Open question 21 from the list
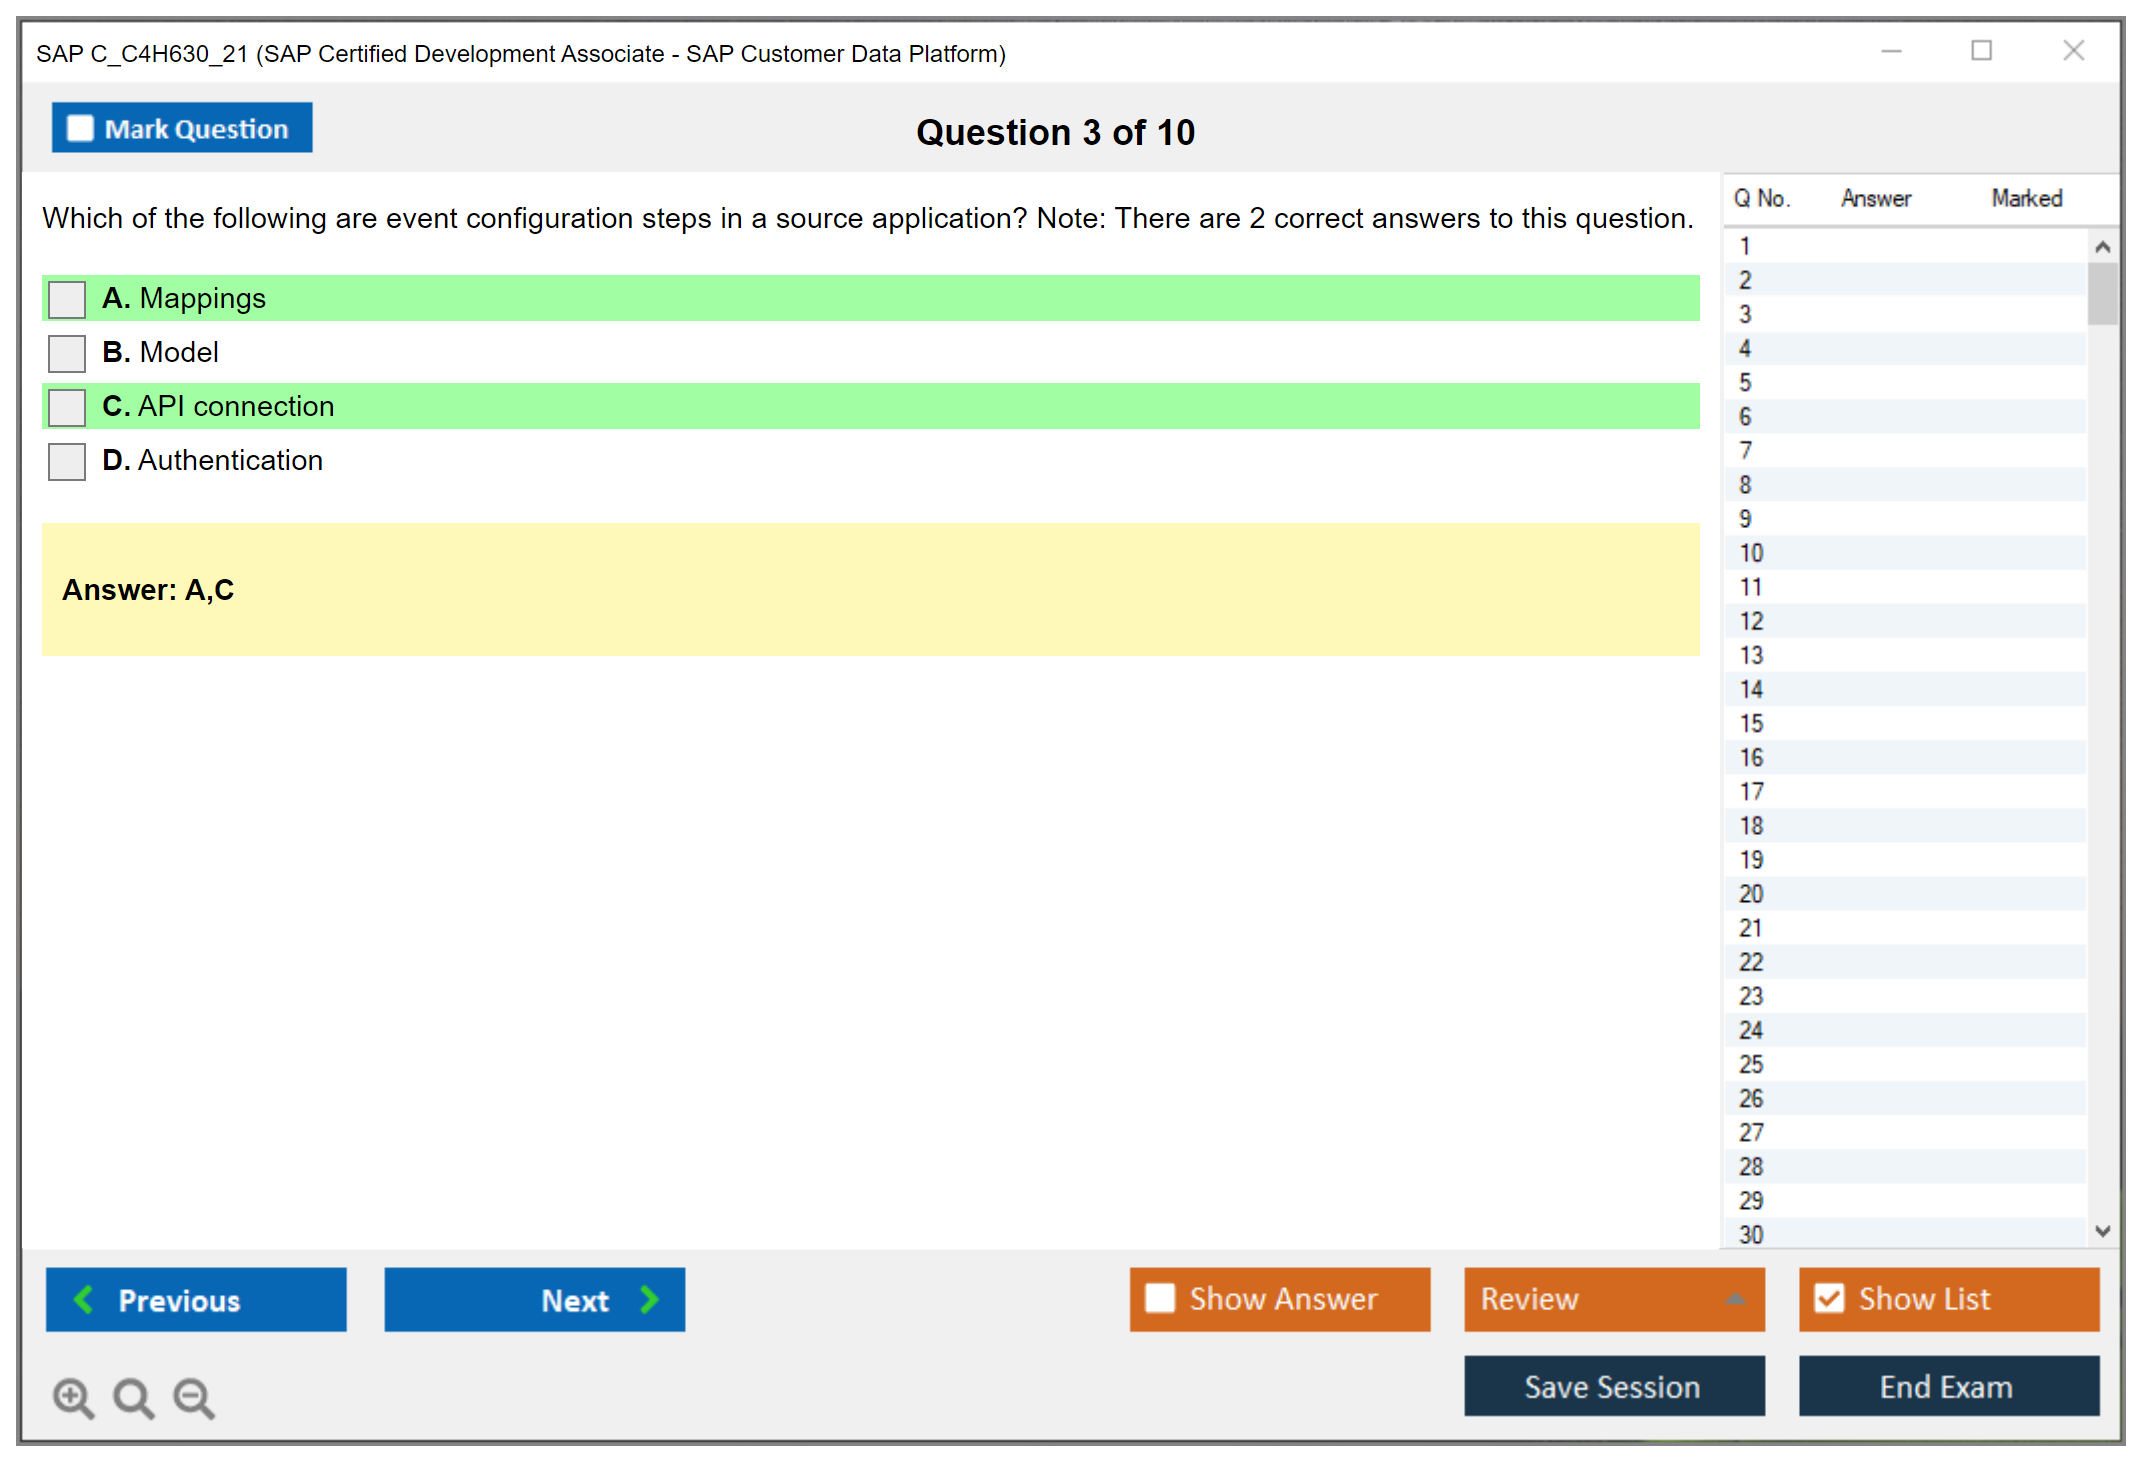Viewport: 2150px width, 1470px height. pos(1751,928)
